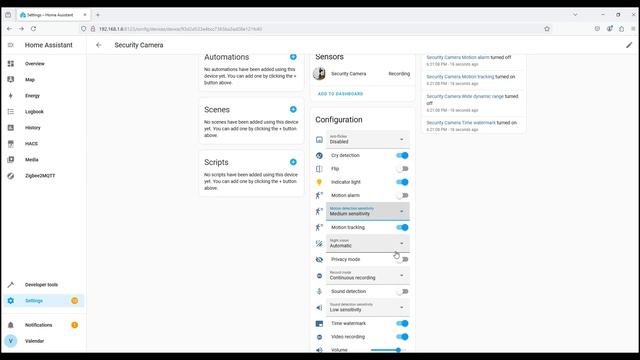Open Security Camera Time watermark logbook link
This screenshot has height=360, width=640.
pos(461,122)
